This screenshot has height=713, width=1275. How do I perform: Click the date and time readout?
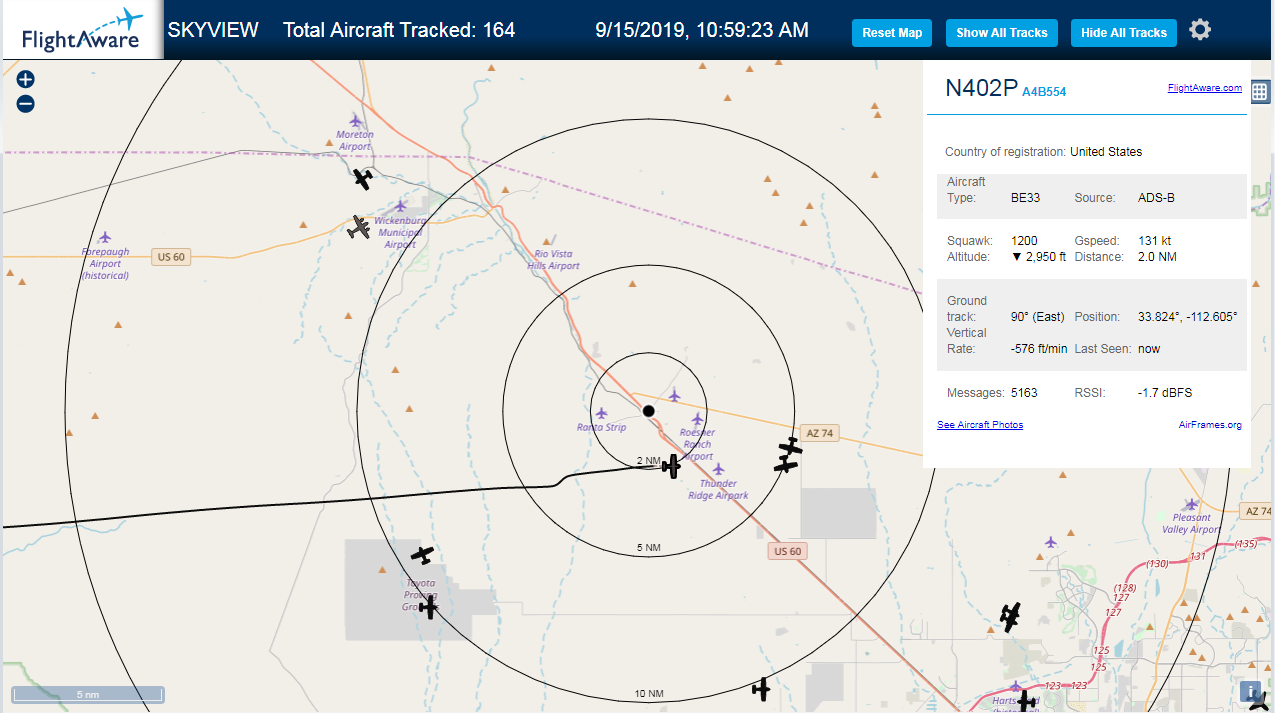pos(702,30)
